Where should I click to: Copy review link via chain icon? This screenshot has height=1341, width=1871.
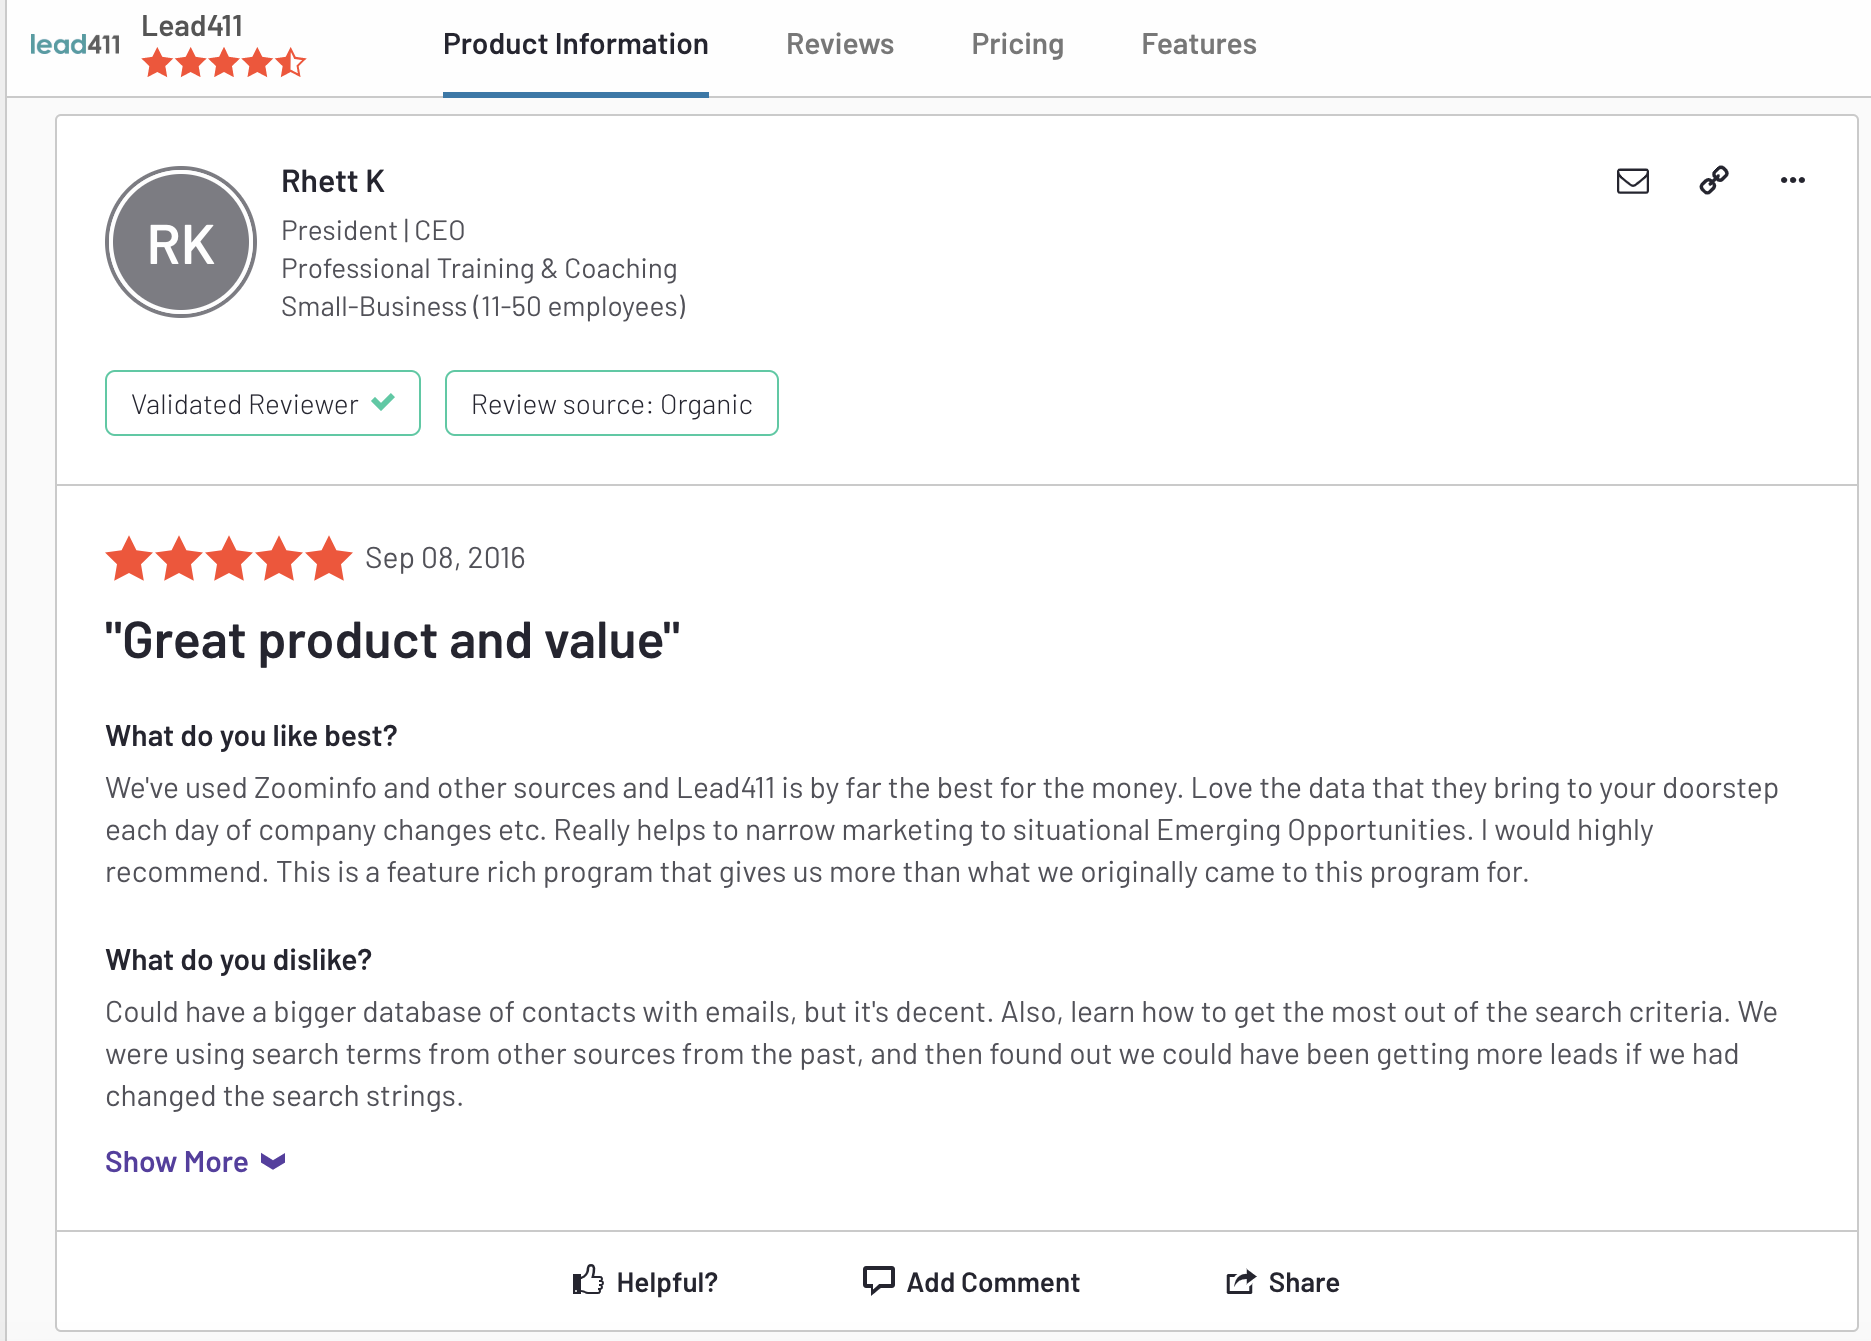(1713, 180)
